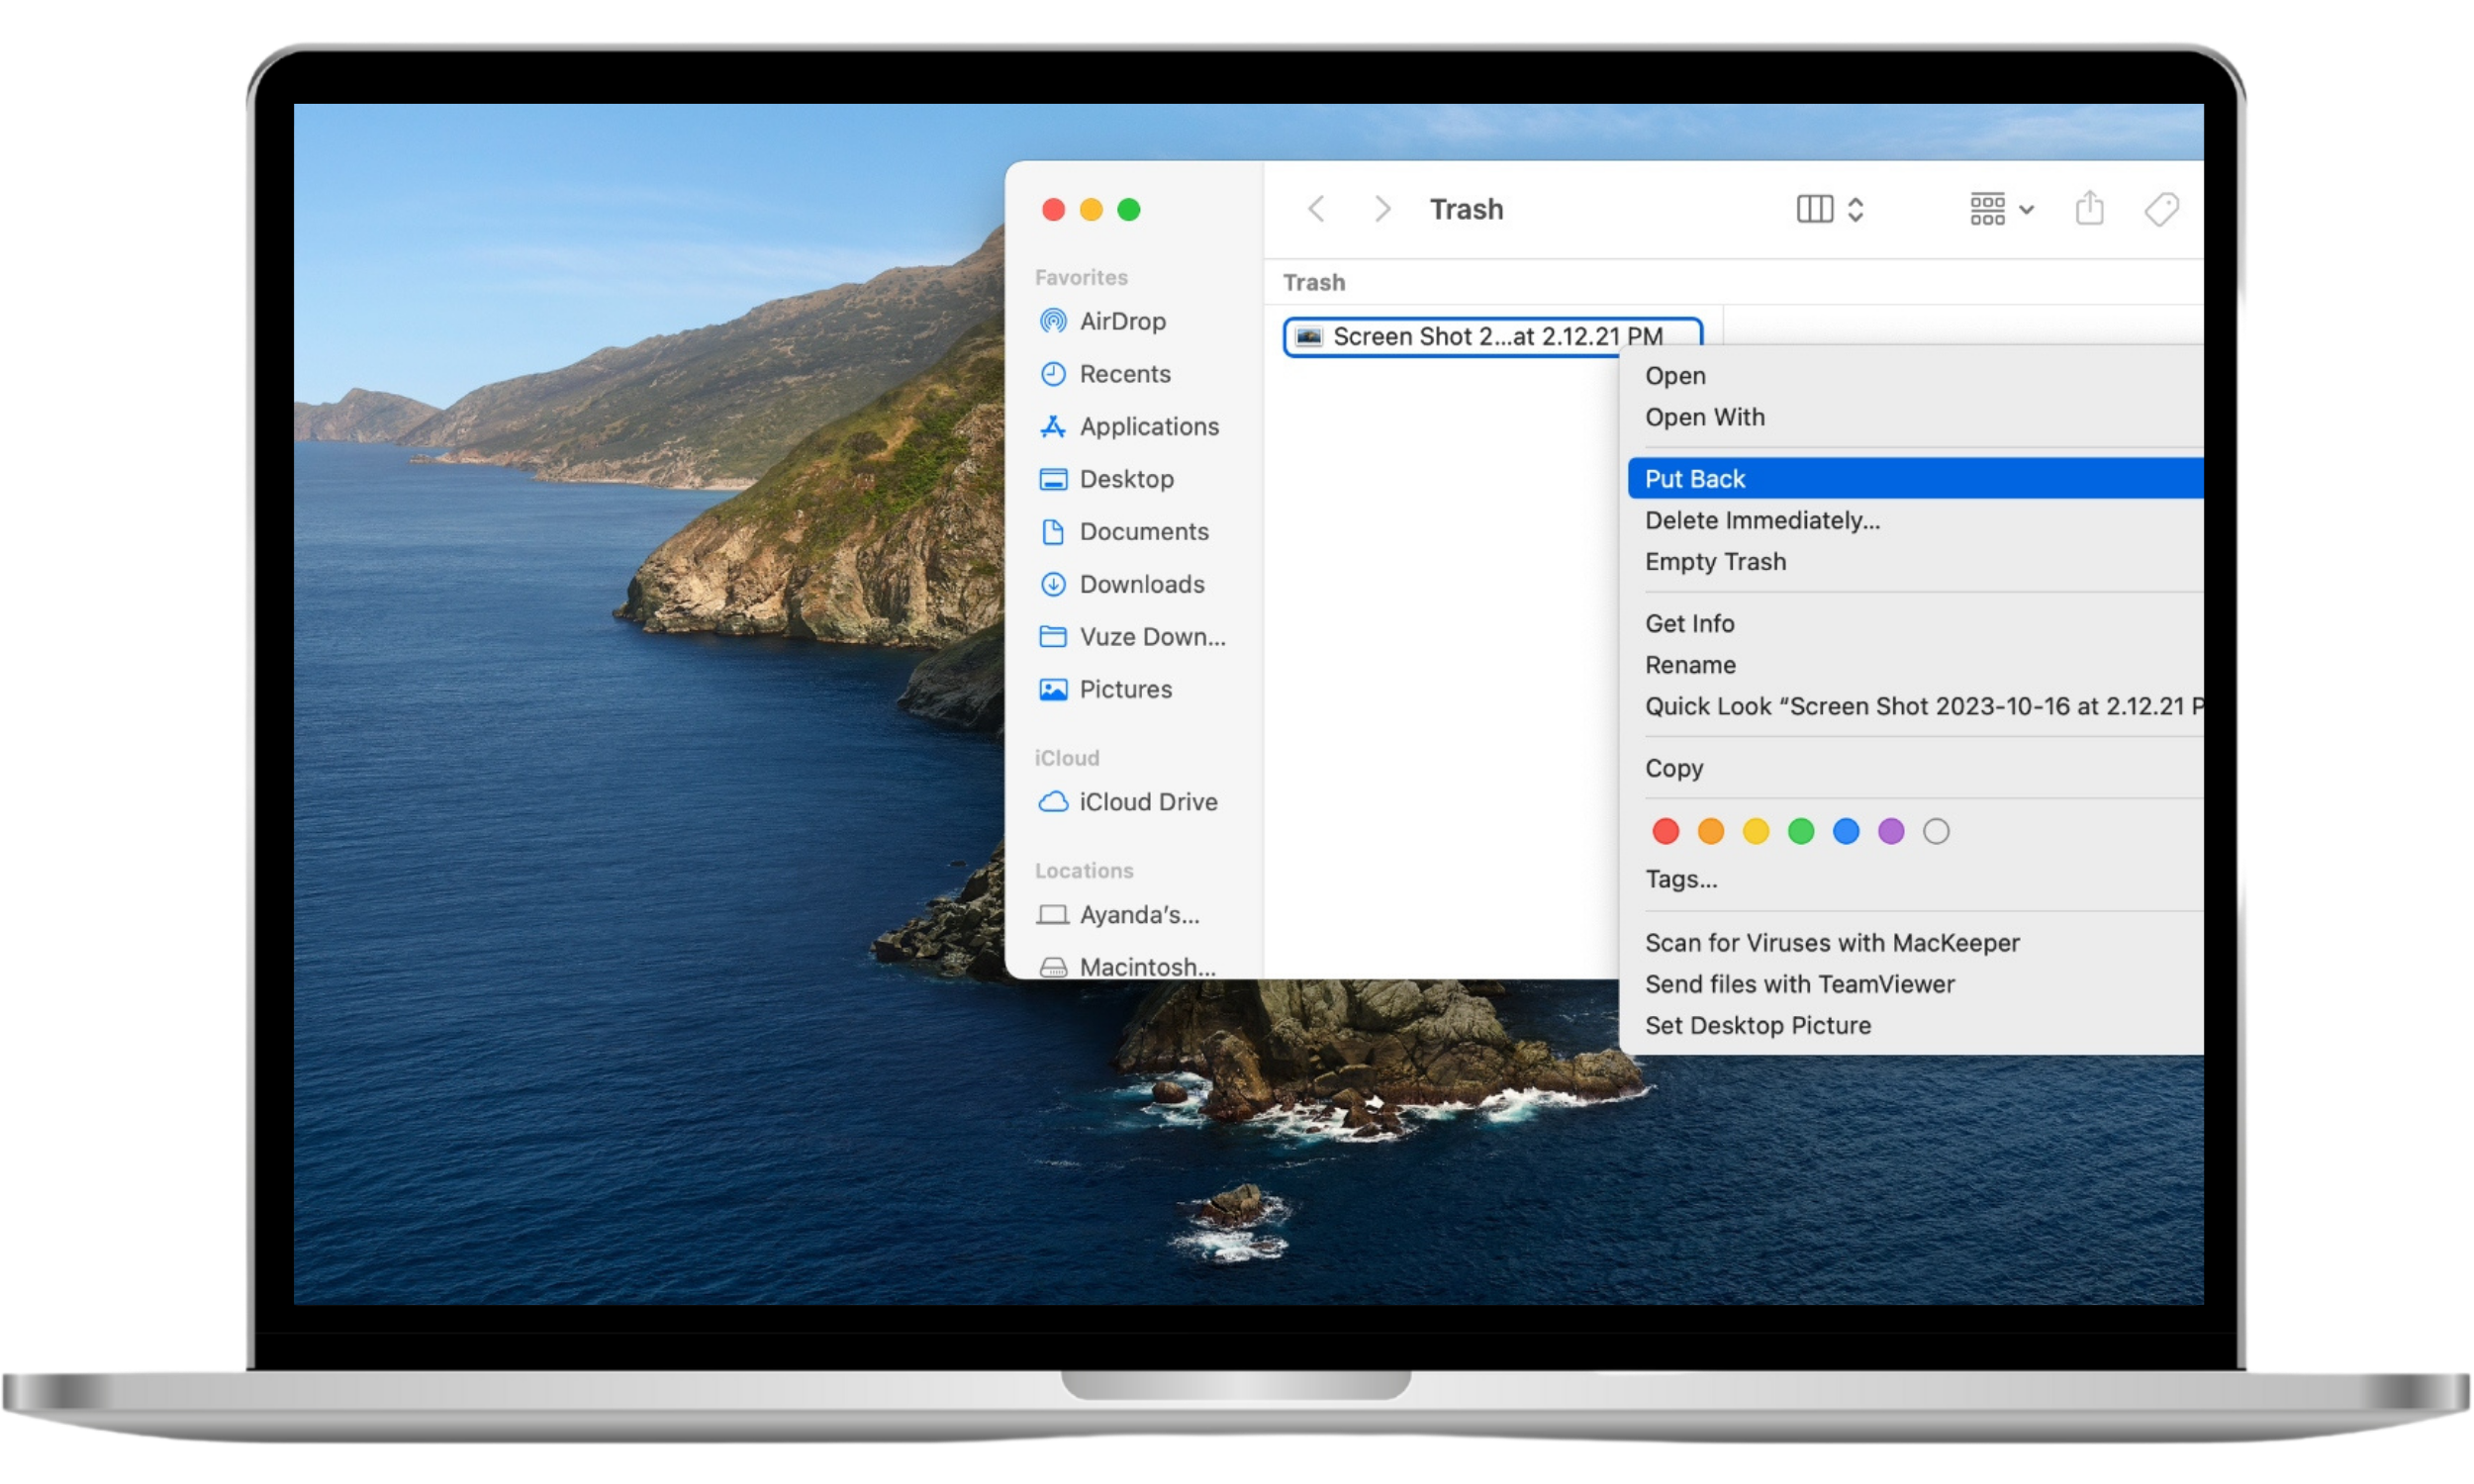Select iCloud Drive in sidebar
The height and width of the screenshot is (1484, 2474).
[1147, 802]
